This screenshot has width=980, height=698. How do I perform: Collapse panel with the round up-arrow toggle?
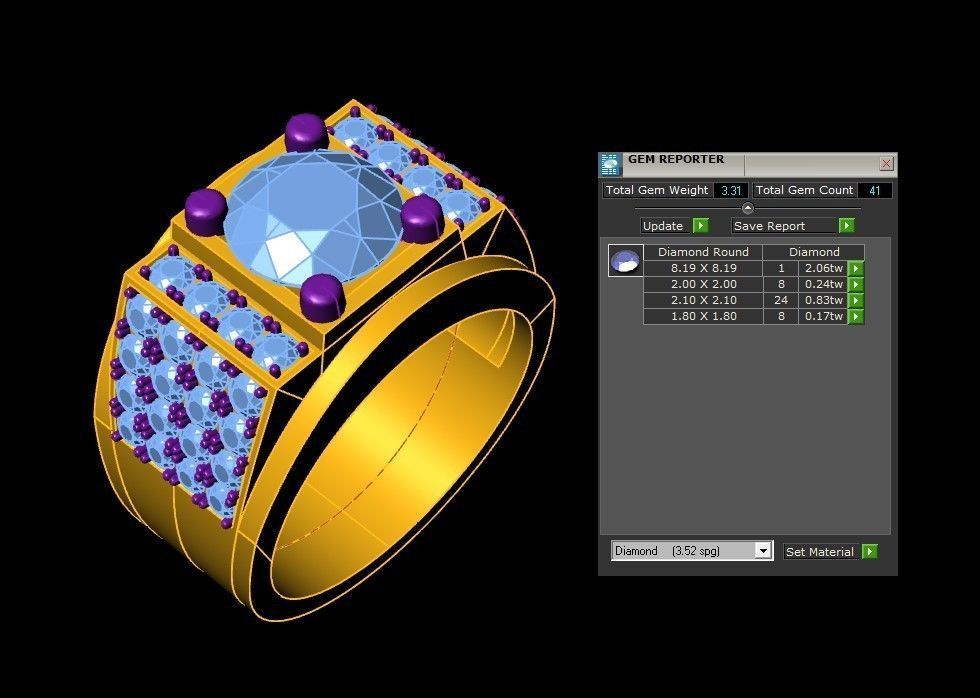748,208
